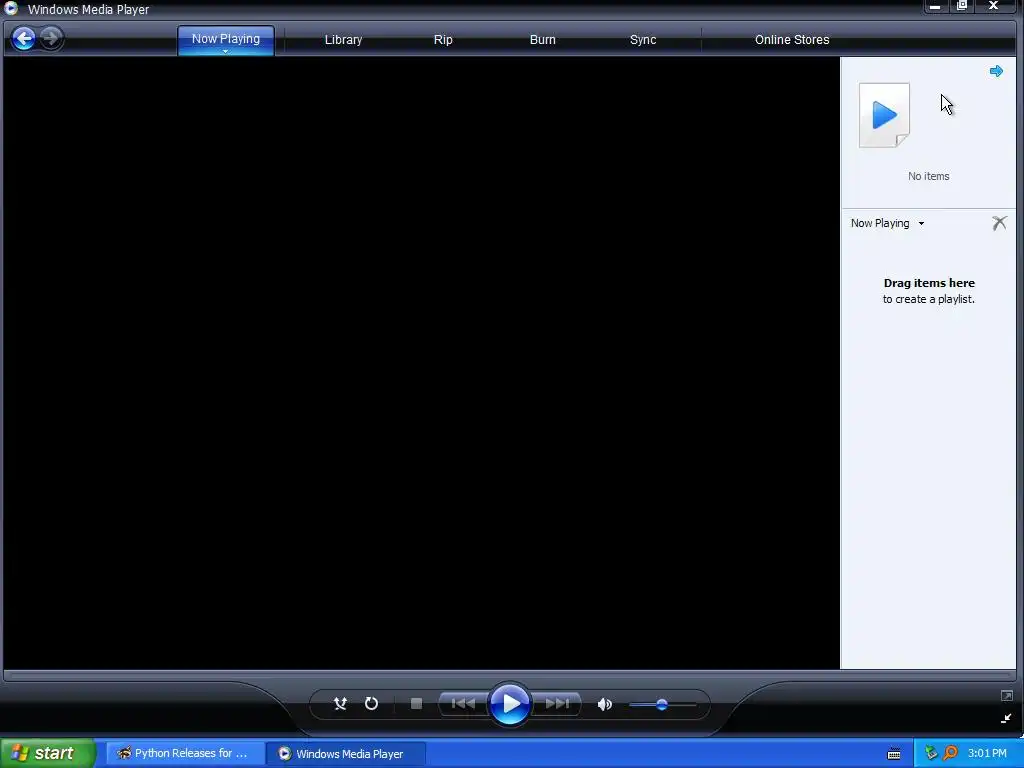Open the Now Playing list dropdown
This screenshot has width=1024, height=768.
[x=888, y=223]
